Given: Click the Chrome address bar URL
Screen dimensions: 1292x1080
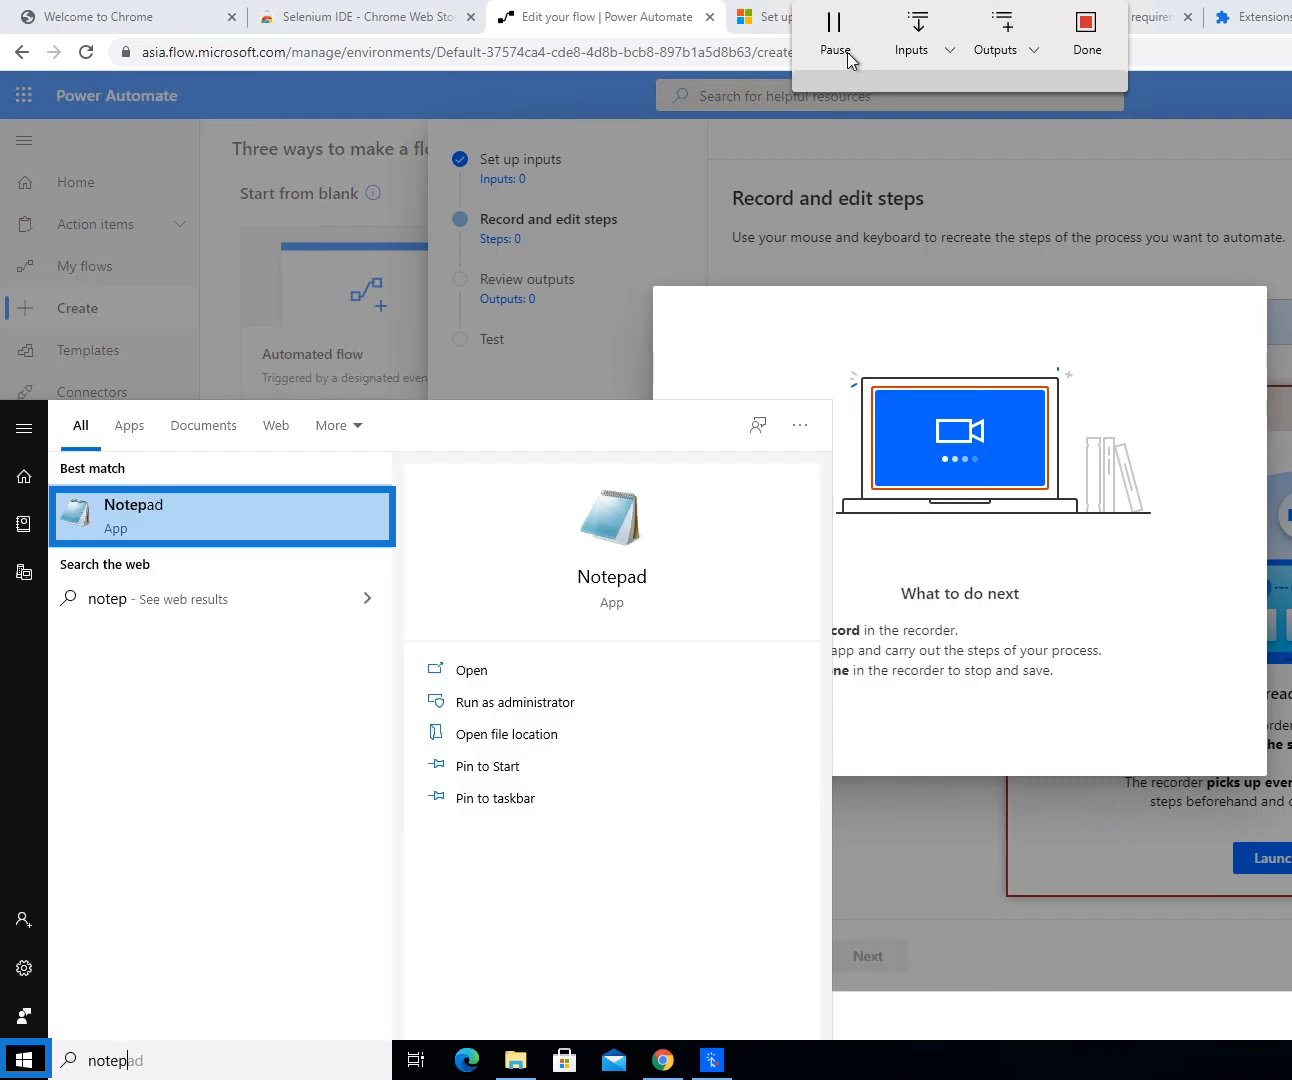Looking at the screenshot, I should 466,52.
